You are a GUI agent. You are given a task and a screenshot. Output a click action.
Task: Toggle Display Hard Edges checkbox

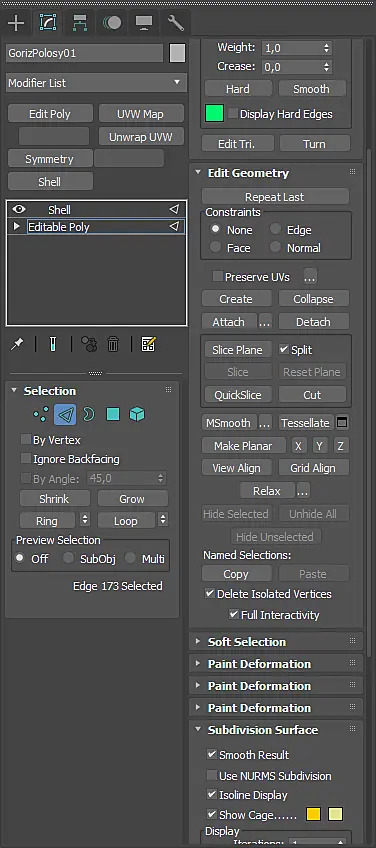pos(233,114)
